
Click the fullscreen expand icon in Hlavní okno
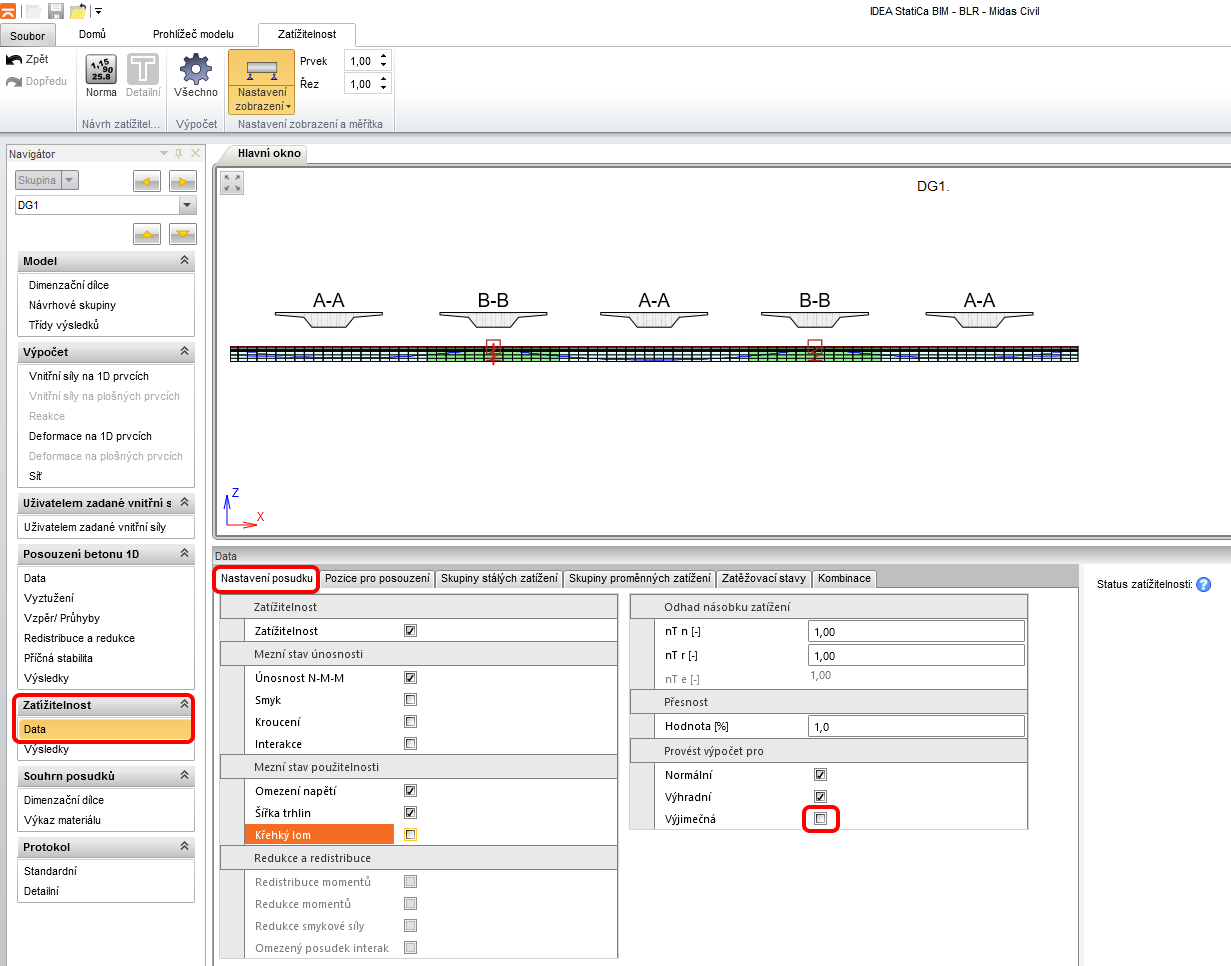[232, 183]
